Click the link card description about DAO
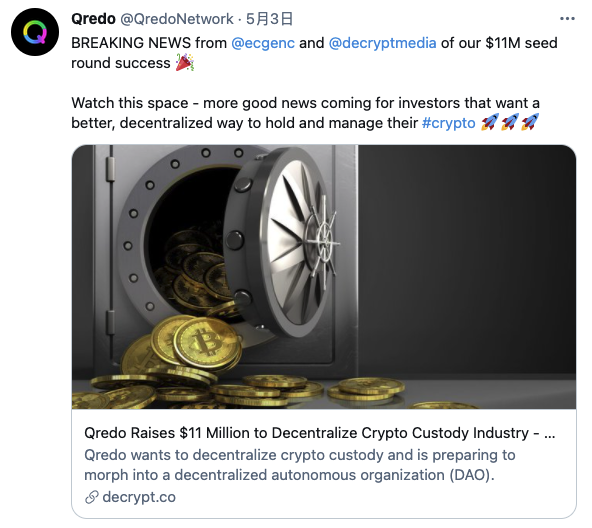Viewport: 592px width, 528px height. tap(300, 465)
